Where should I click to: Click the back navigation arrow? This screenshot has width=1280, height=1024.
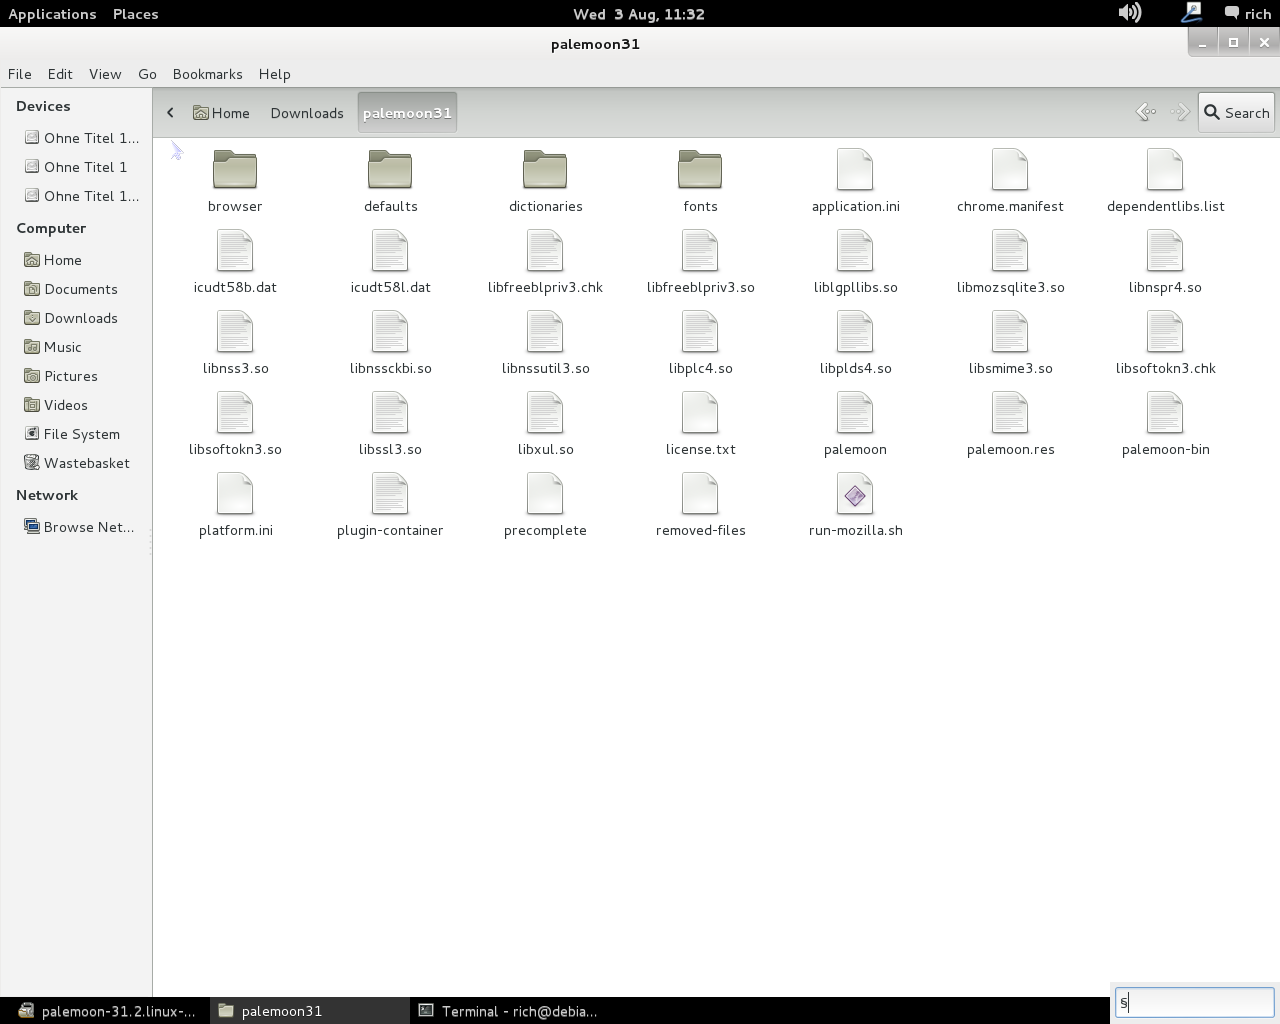pyautogui.click(x=1146, y=112)
